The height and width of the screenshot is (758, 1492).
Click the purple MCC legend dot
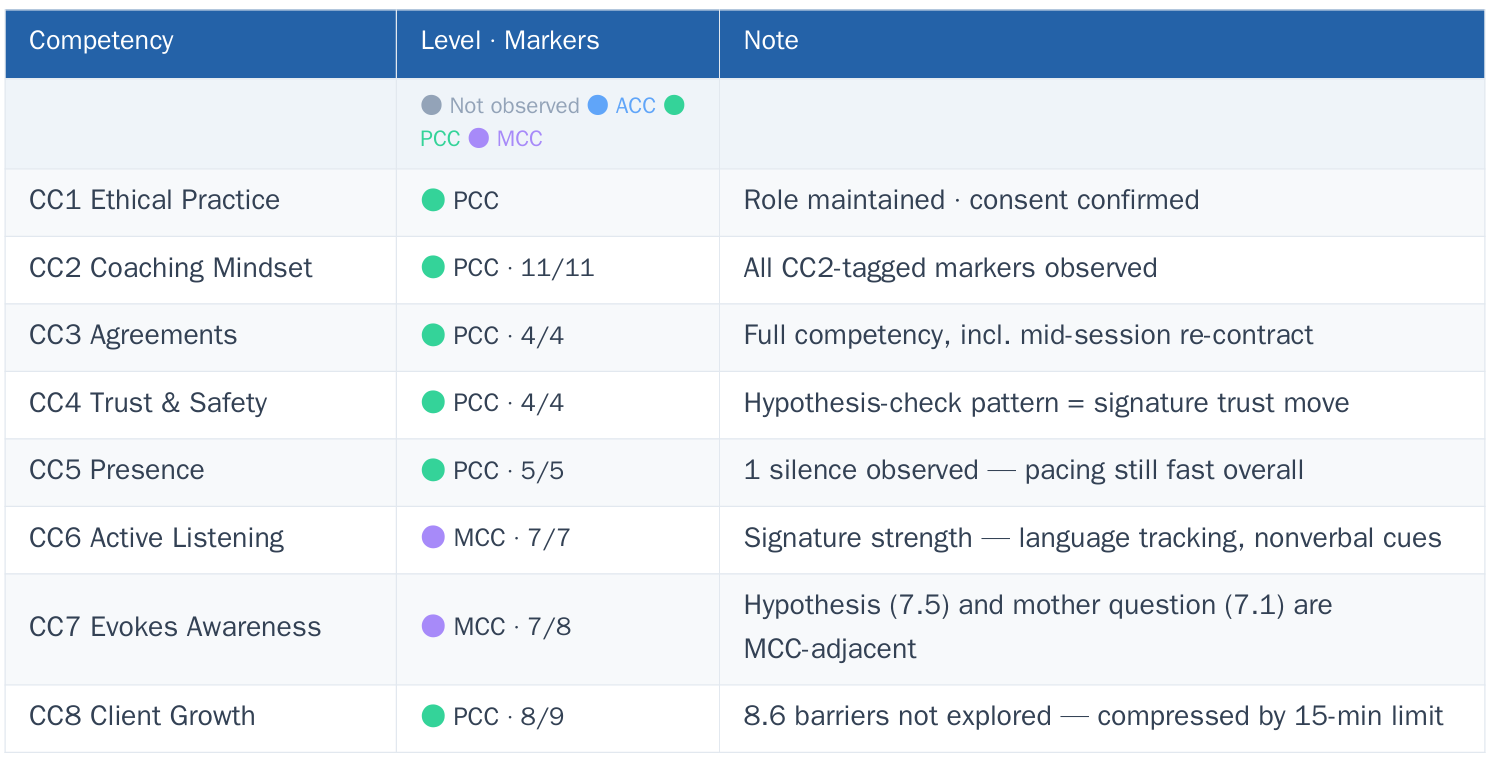click(478, 138)
